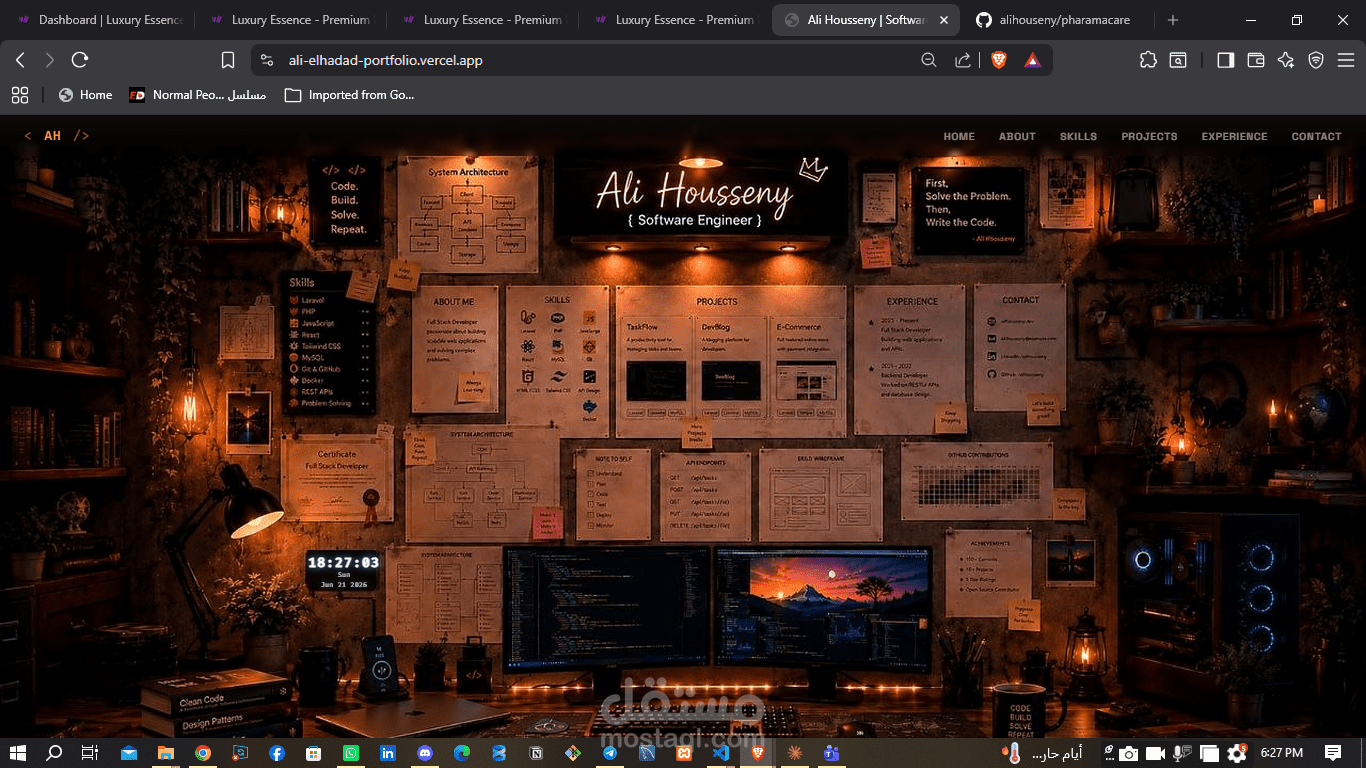
Task: Switch to Dashboard | Luxury Essence tab
Action: point(100,20)
